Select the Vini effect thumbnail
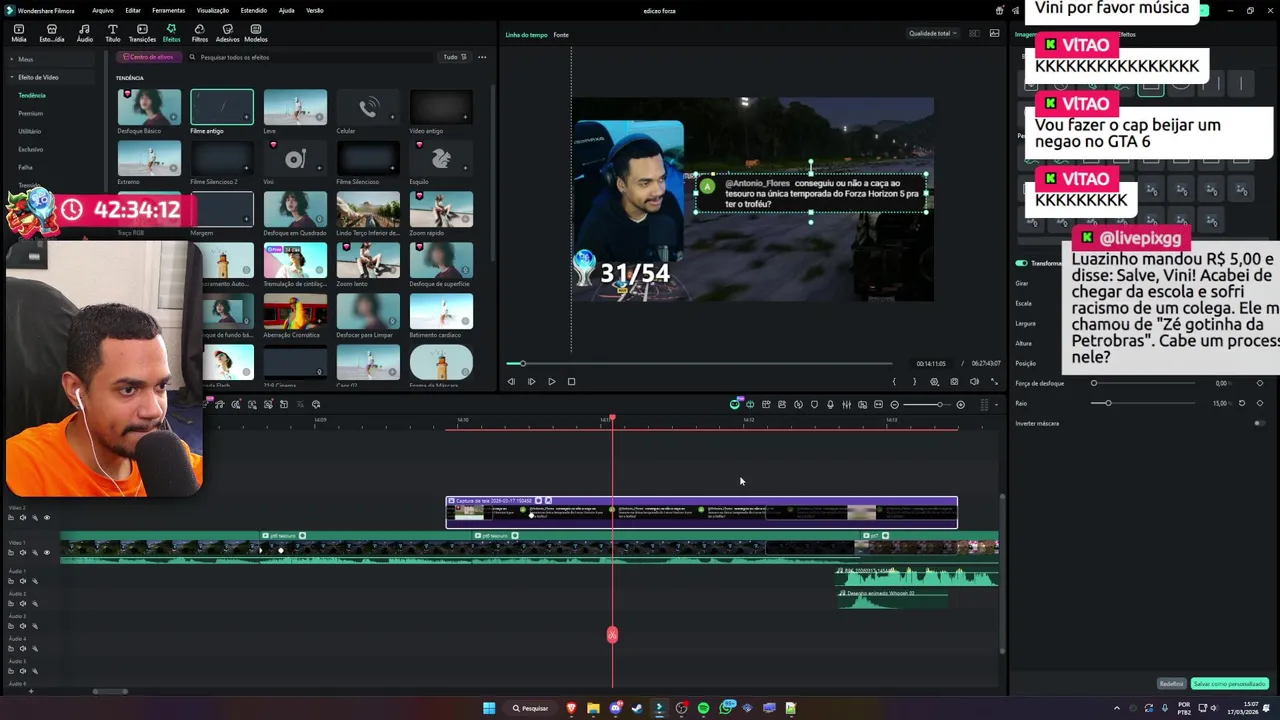The image size is (1280, 720). (295, 158)
